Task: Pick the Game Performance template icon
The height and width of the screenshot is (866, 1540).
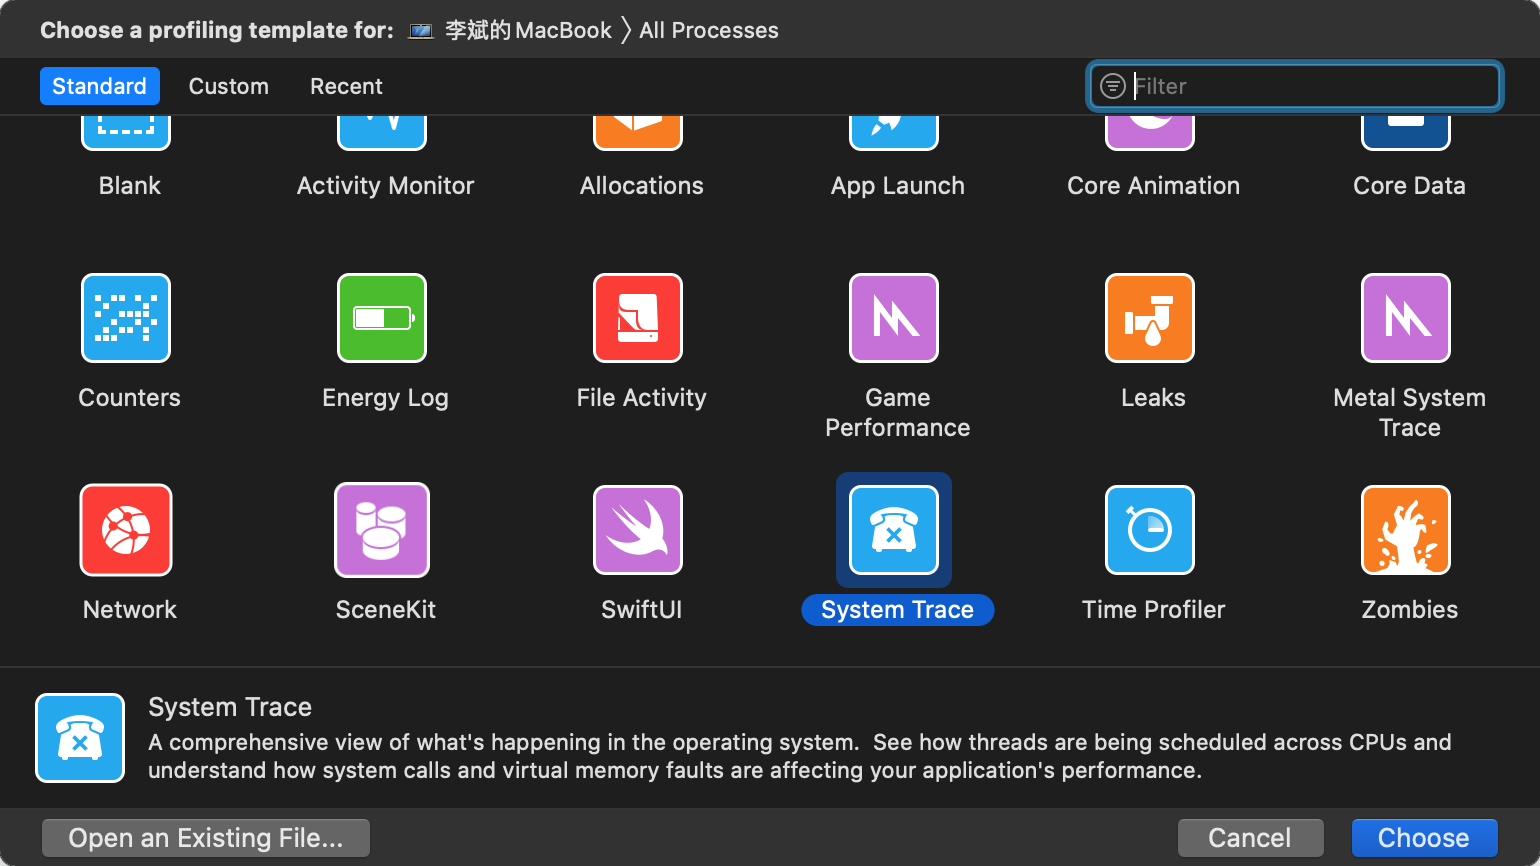Action: point(894,318)
